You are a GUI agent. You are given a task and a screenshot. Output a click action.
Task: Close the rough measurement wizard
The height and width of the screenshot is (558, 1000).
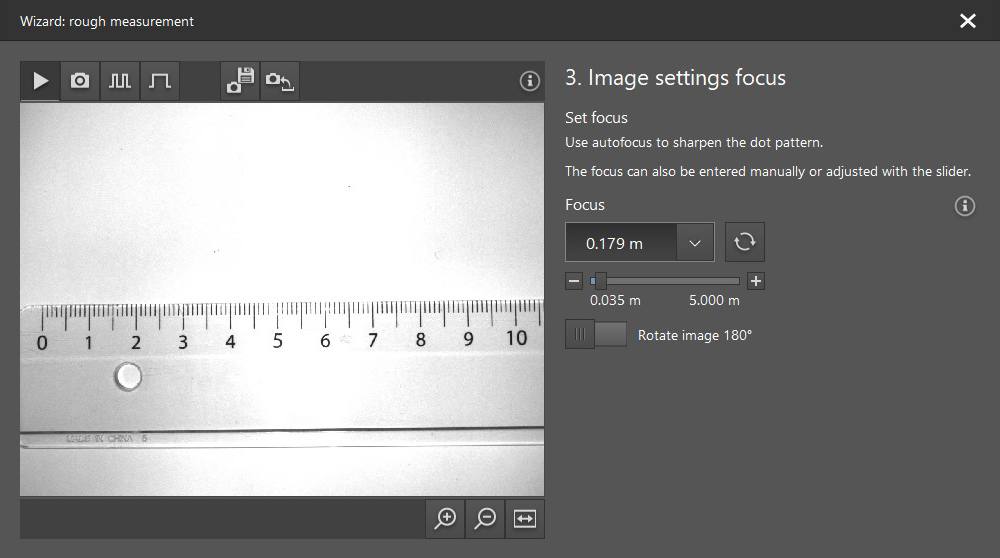point(967,21)
